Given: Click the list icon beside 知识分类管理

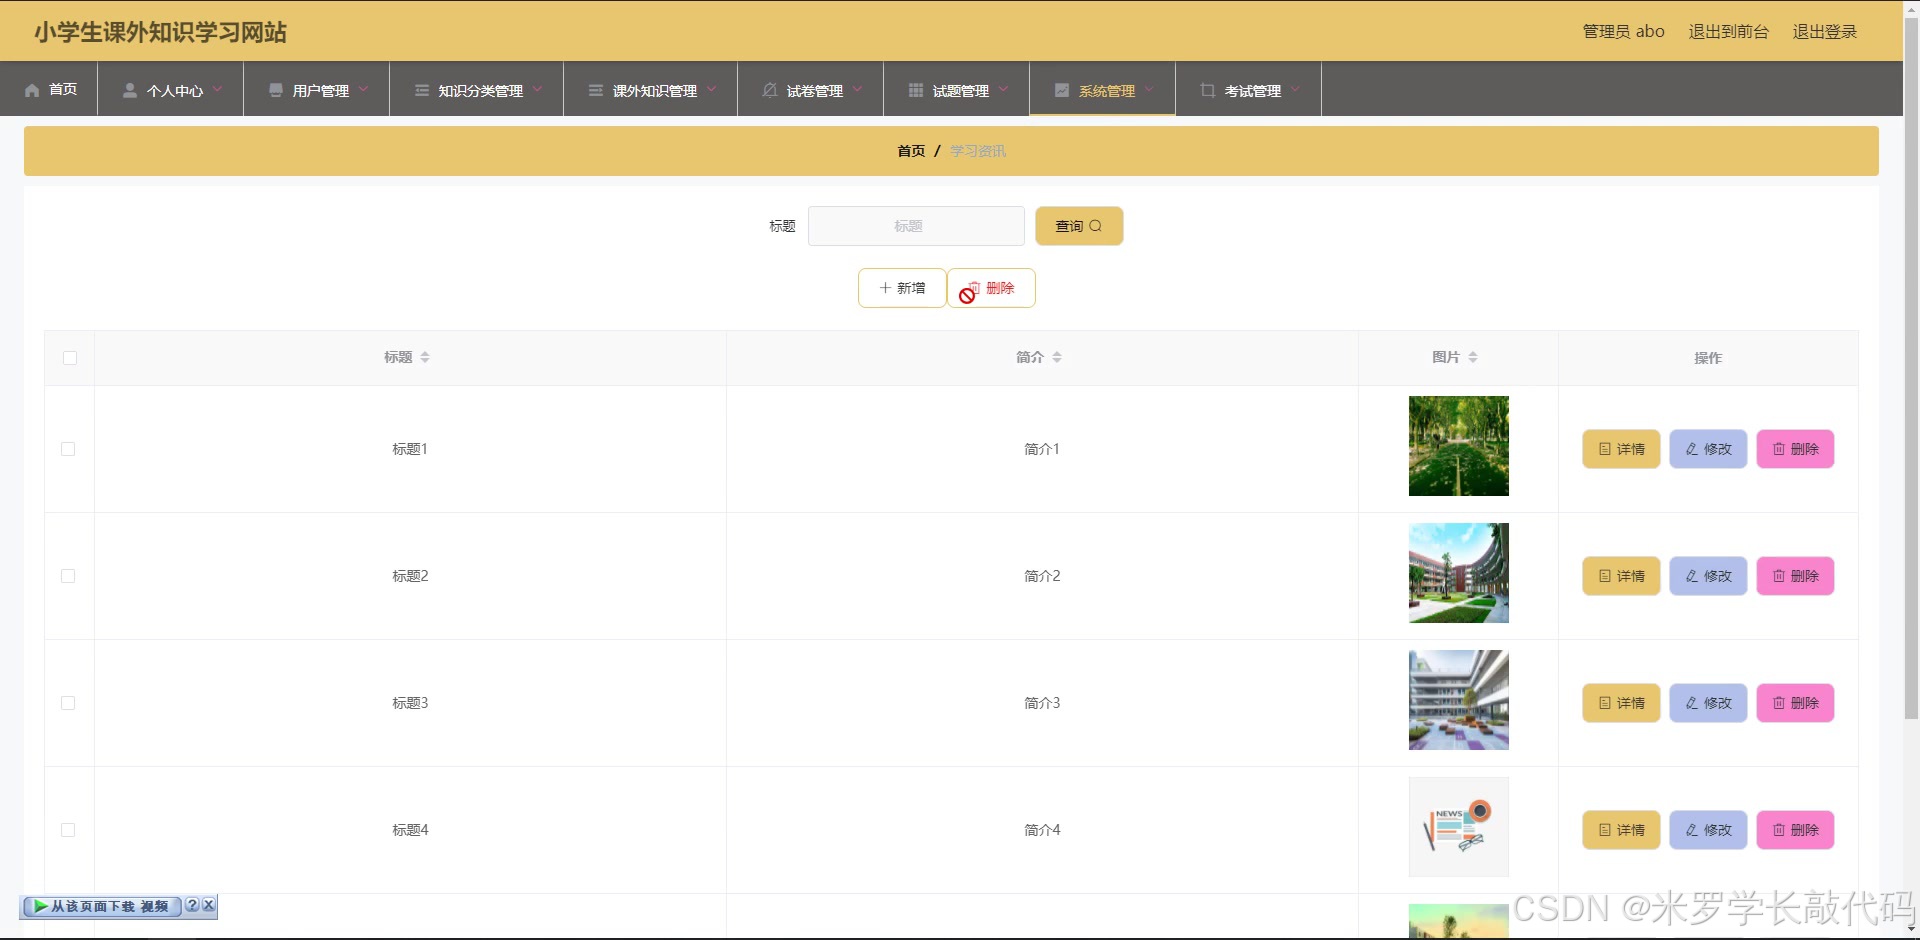Looking at the screenshot, I should 422,90.
